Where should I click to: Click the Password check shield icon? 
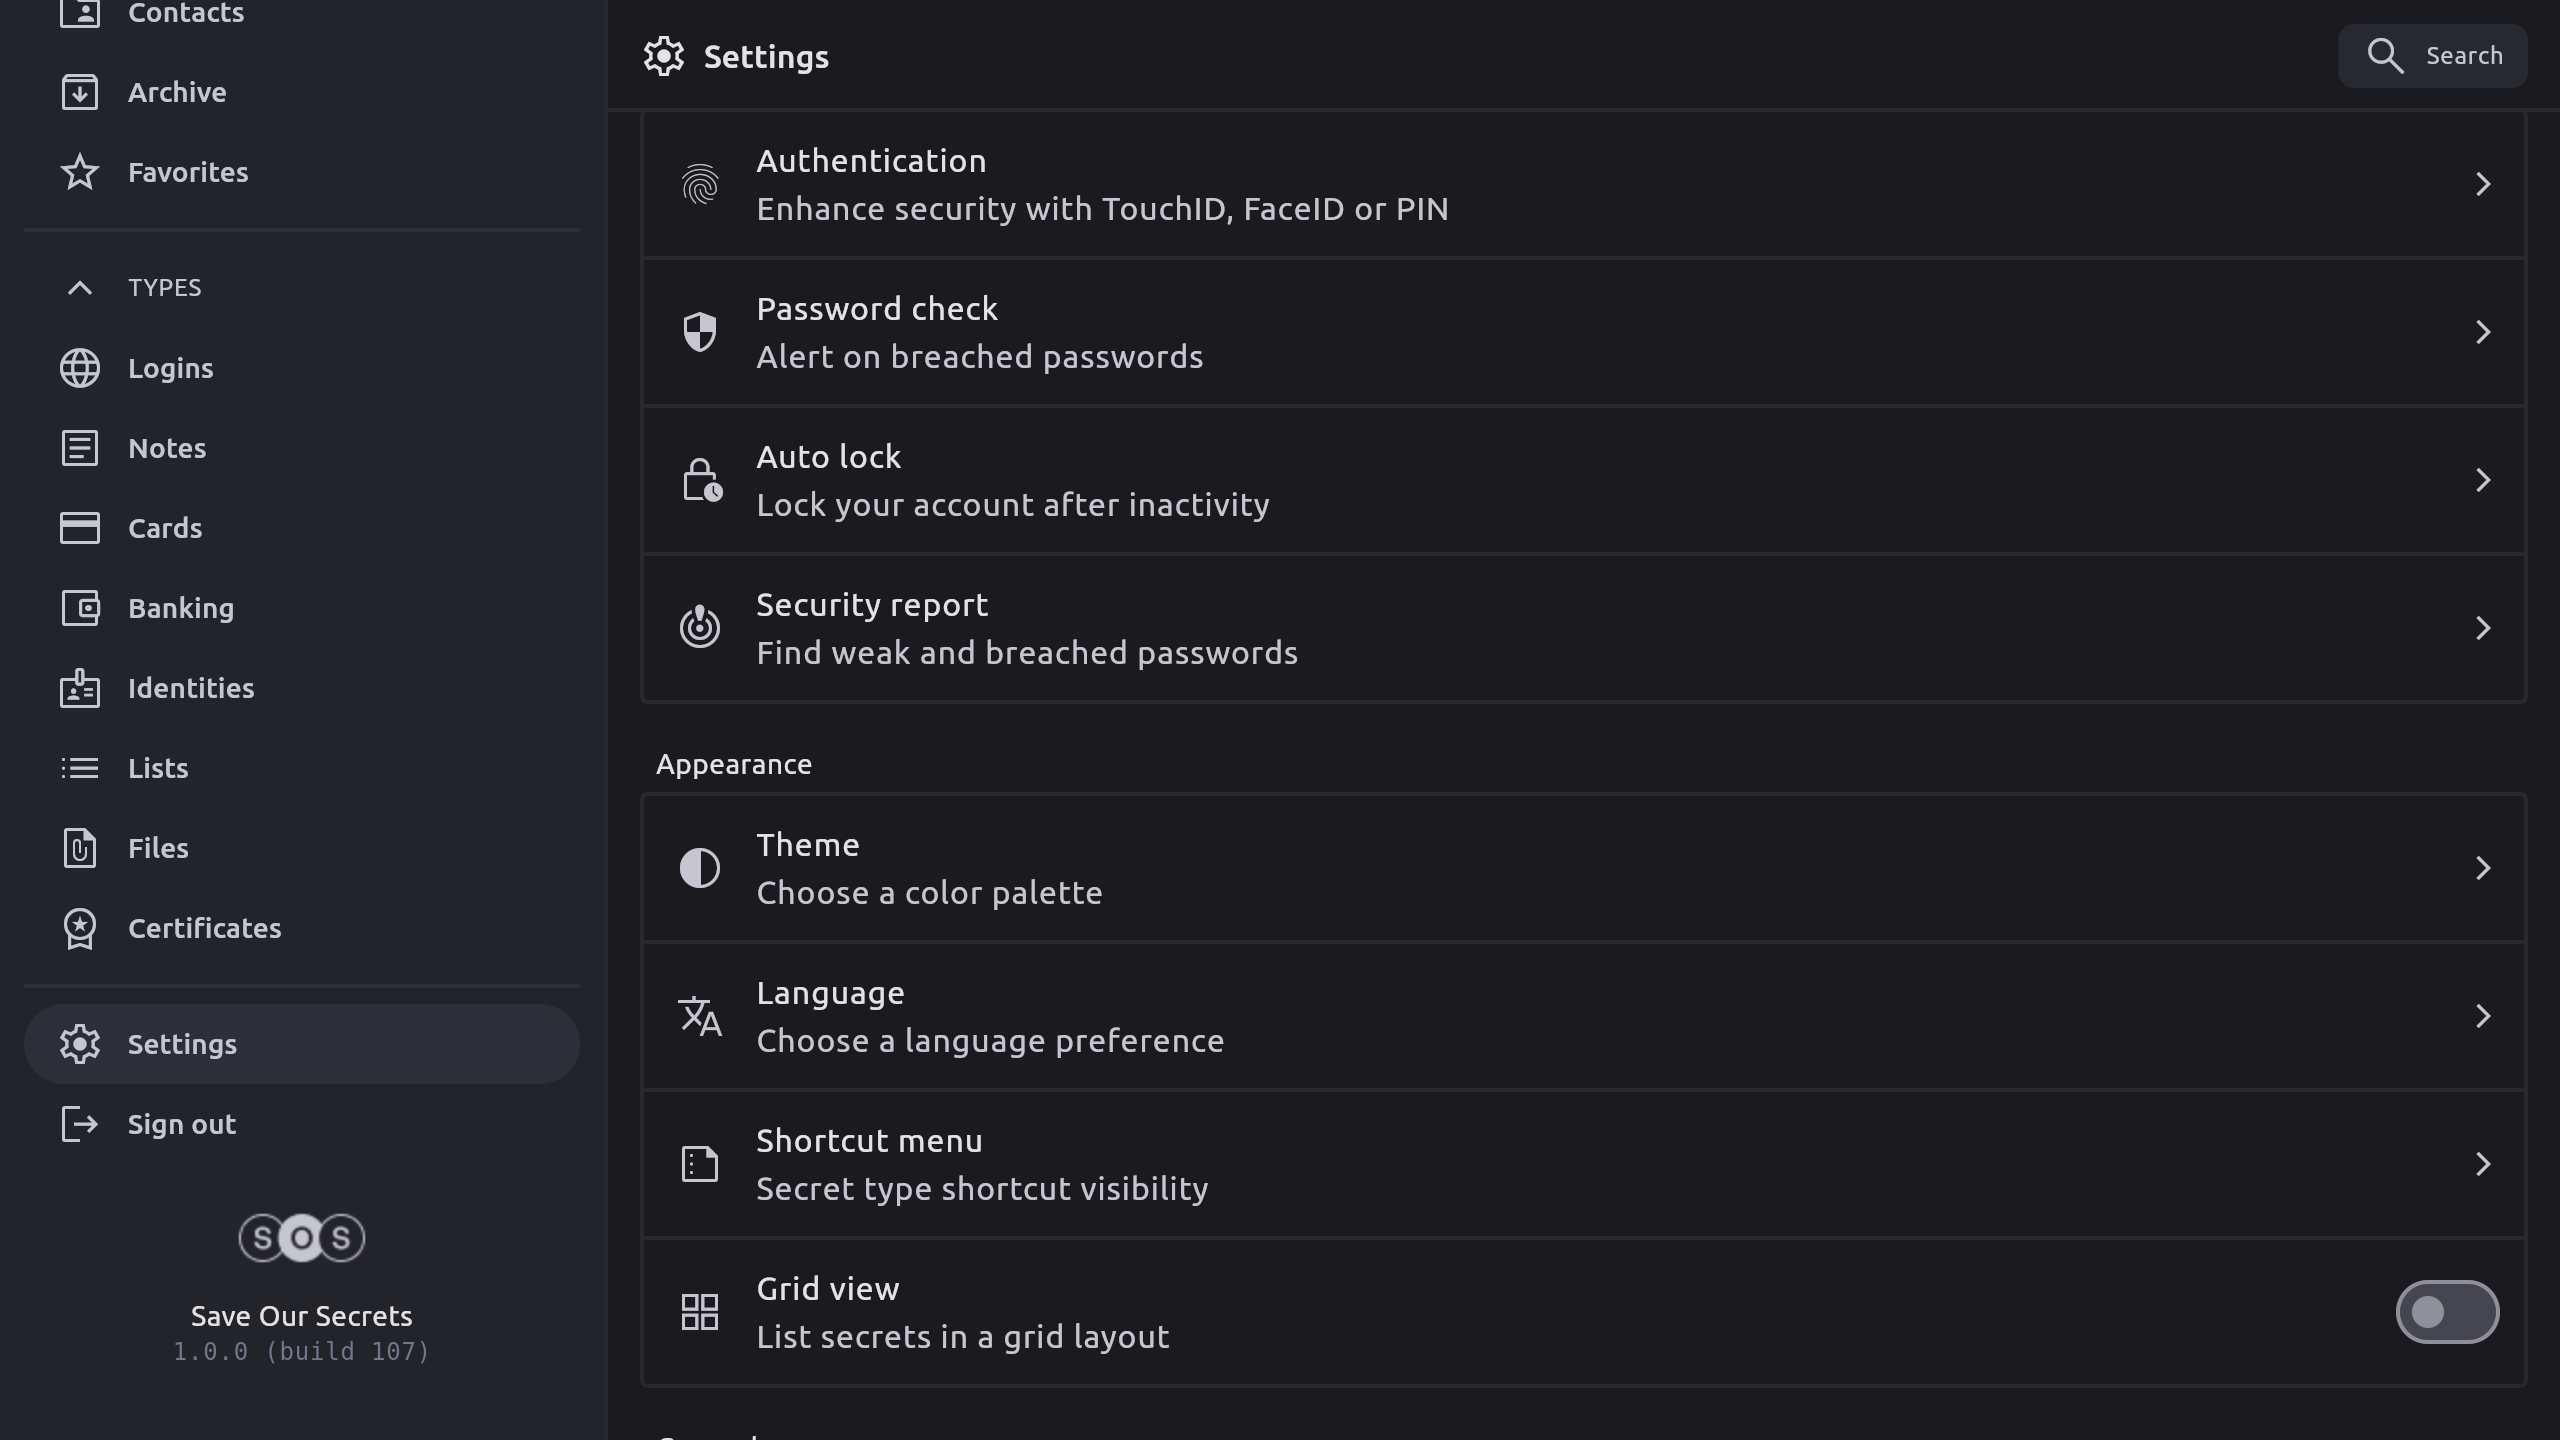[x=700, y=332]
